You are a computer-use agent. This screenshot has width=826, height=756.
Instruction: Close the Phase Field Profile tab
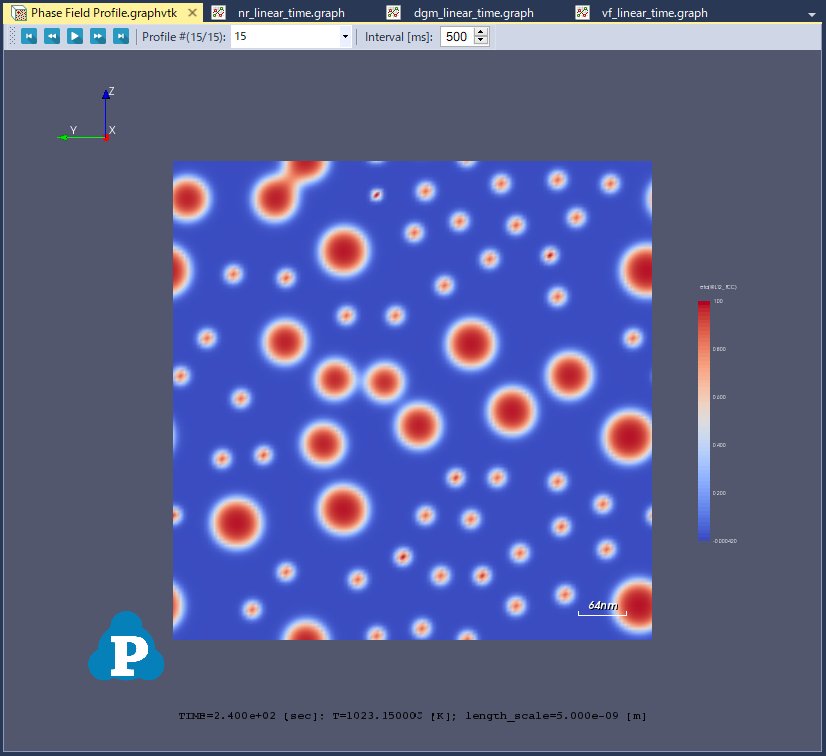192,13
